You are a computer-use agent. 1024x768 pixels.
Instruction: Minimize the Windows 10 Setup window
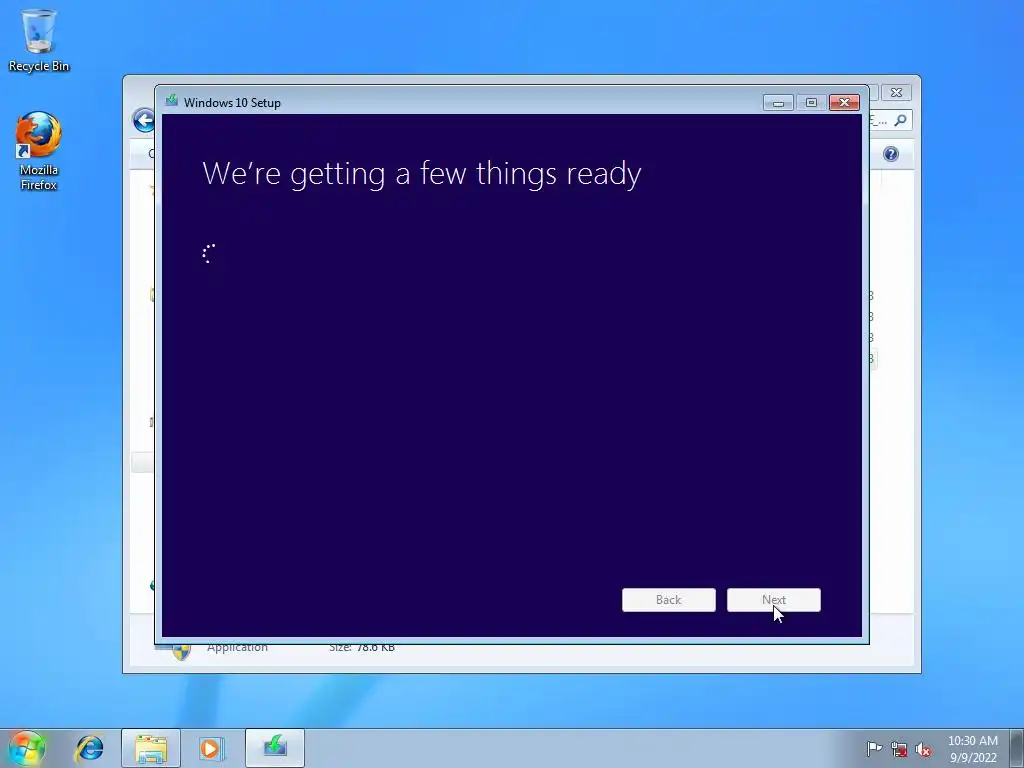pyautogui.click(x=778, y=103)
